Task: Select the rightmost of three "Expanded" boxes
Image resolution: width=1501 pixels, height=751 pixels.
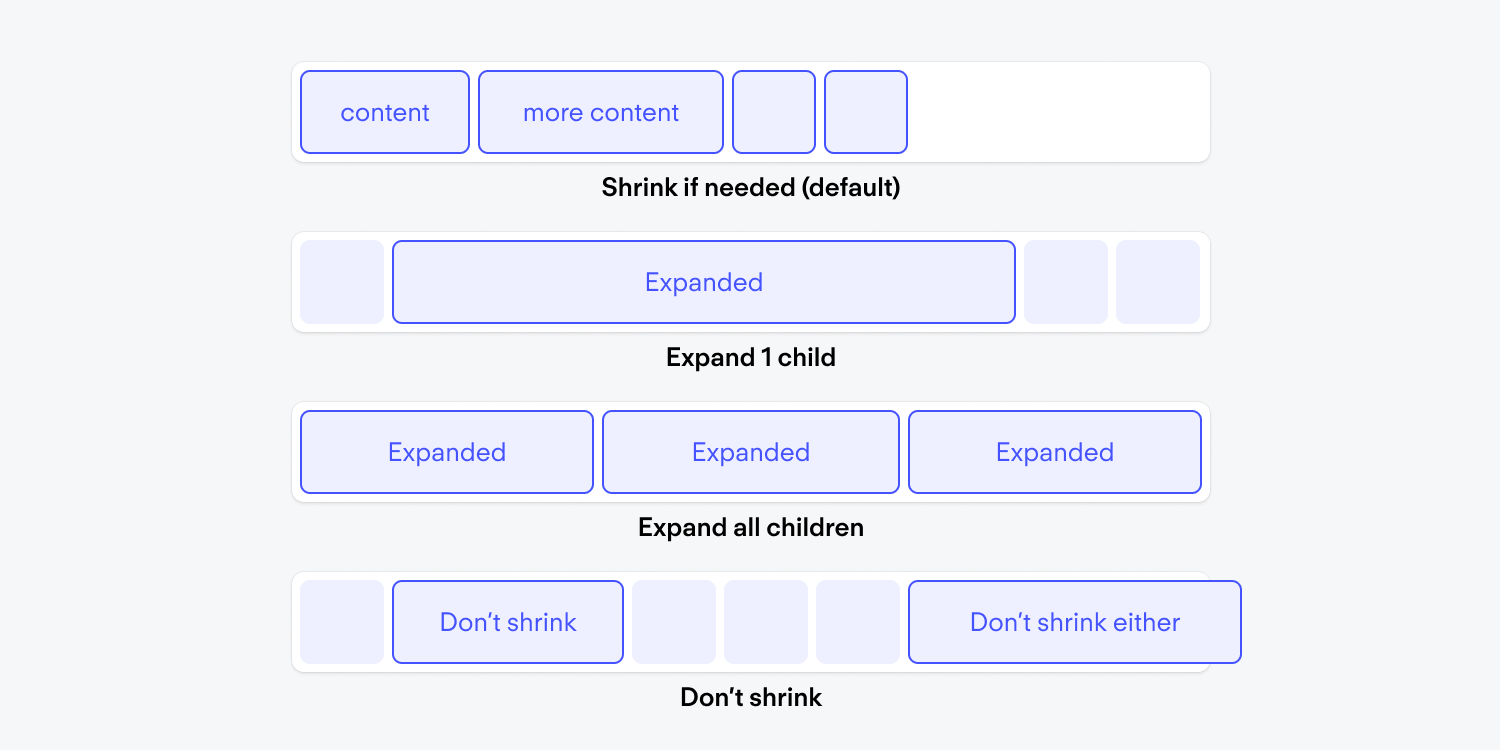Action: 1055,452
